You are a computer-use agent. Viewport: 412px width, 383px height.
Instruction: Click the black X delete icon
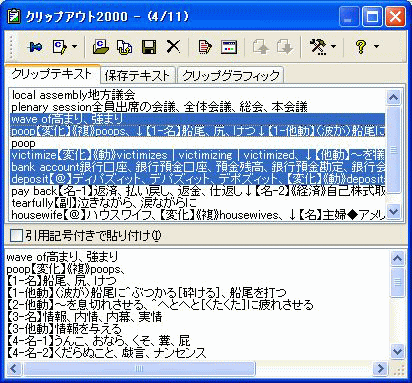(173, 47)
